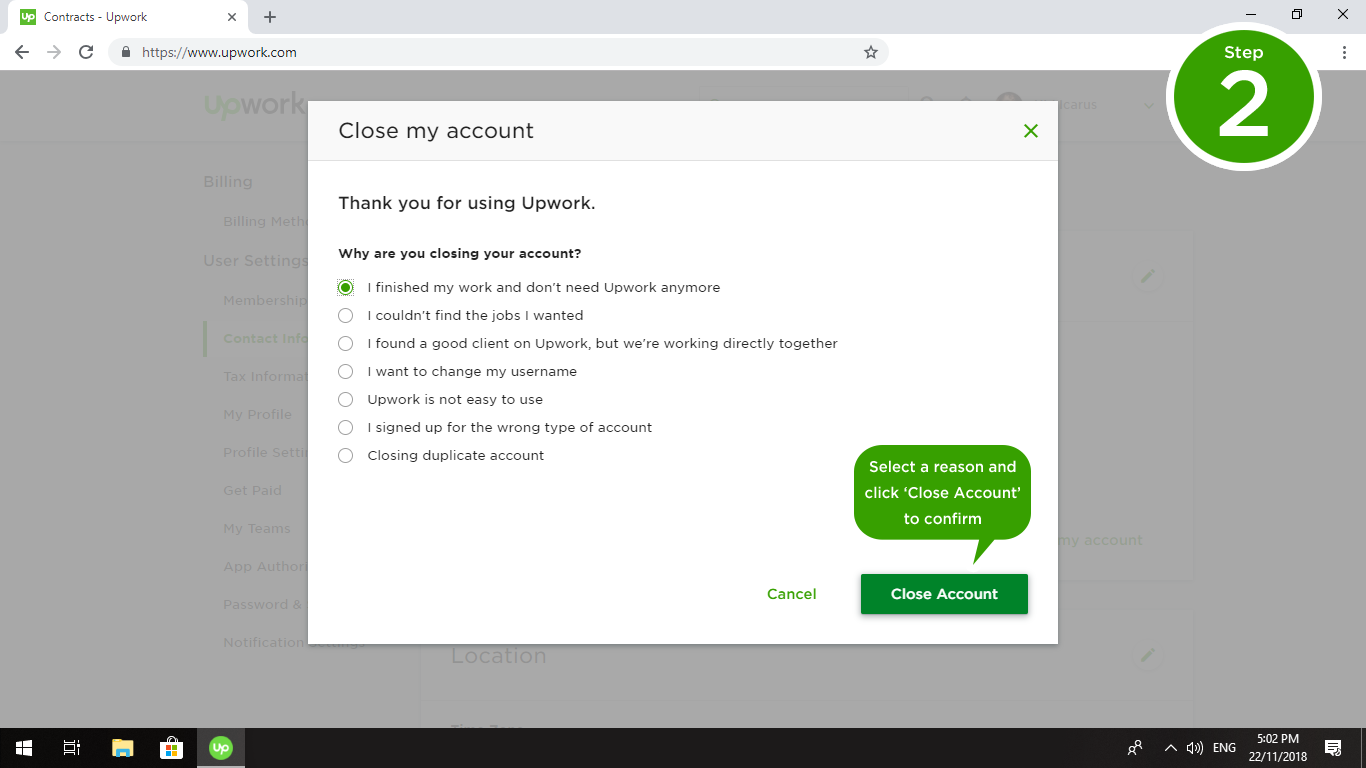The height and width of the screenshot is (768, 1366).
Task: Click the browser address bar
Action: pyautogui.click(x=490, y=52)
